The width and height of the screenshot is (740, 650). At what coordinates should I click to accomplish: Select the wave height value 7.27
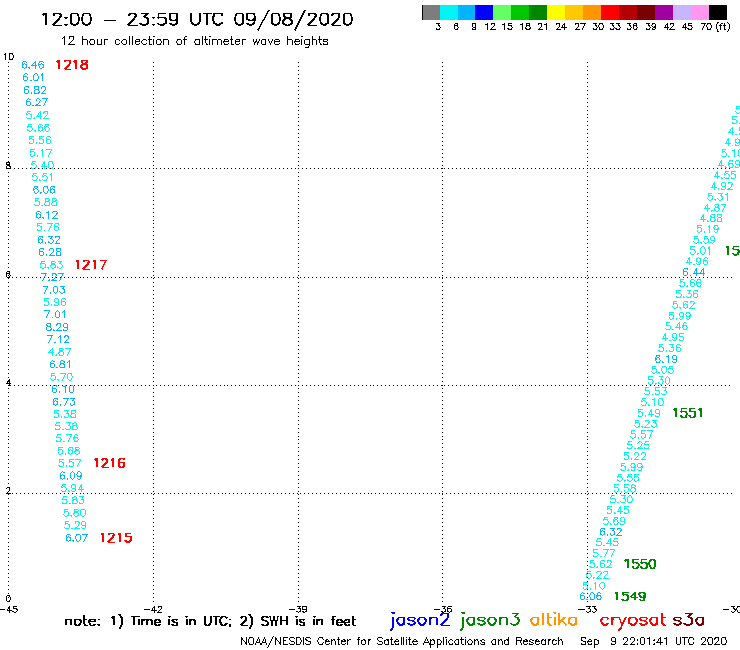pos(52,277)
